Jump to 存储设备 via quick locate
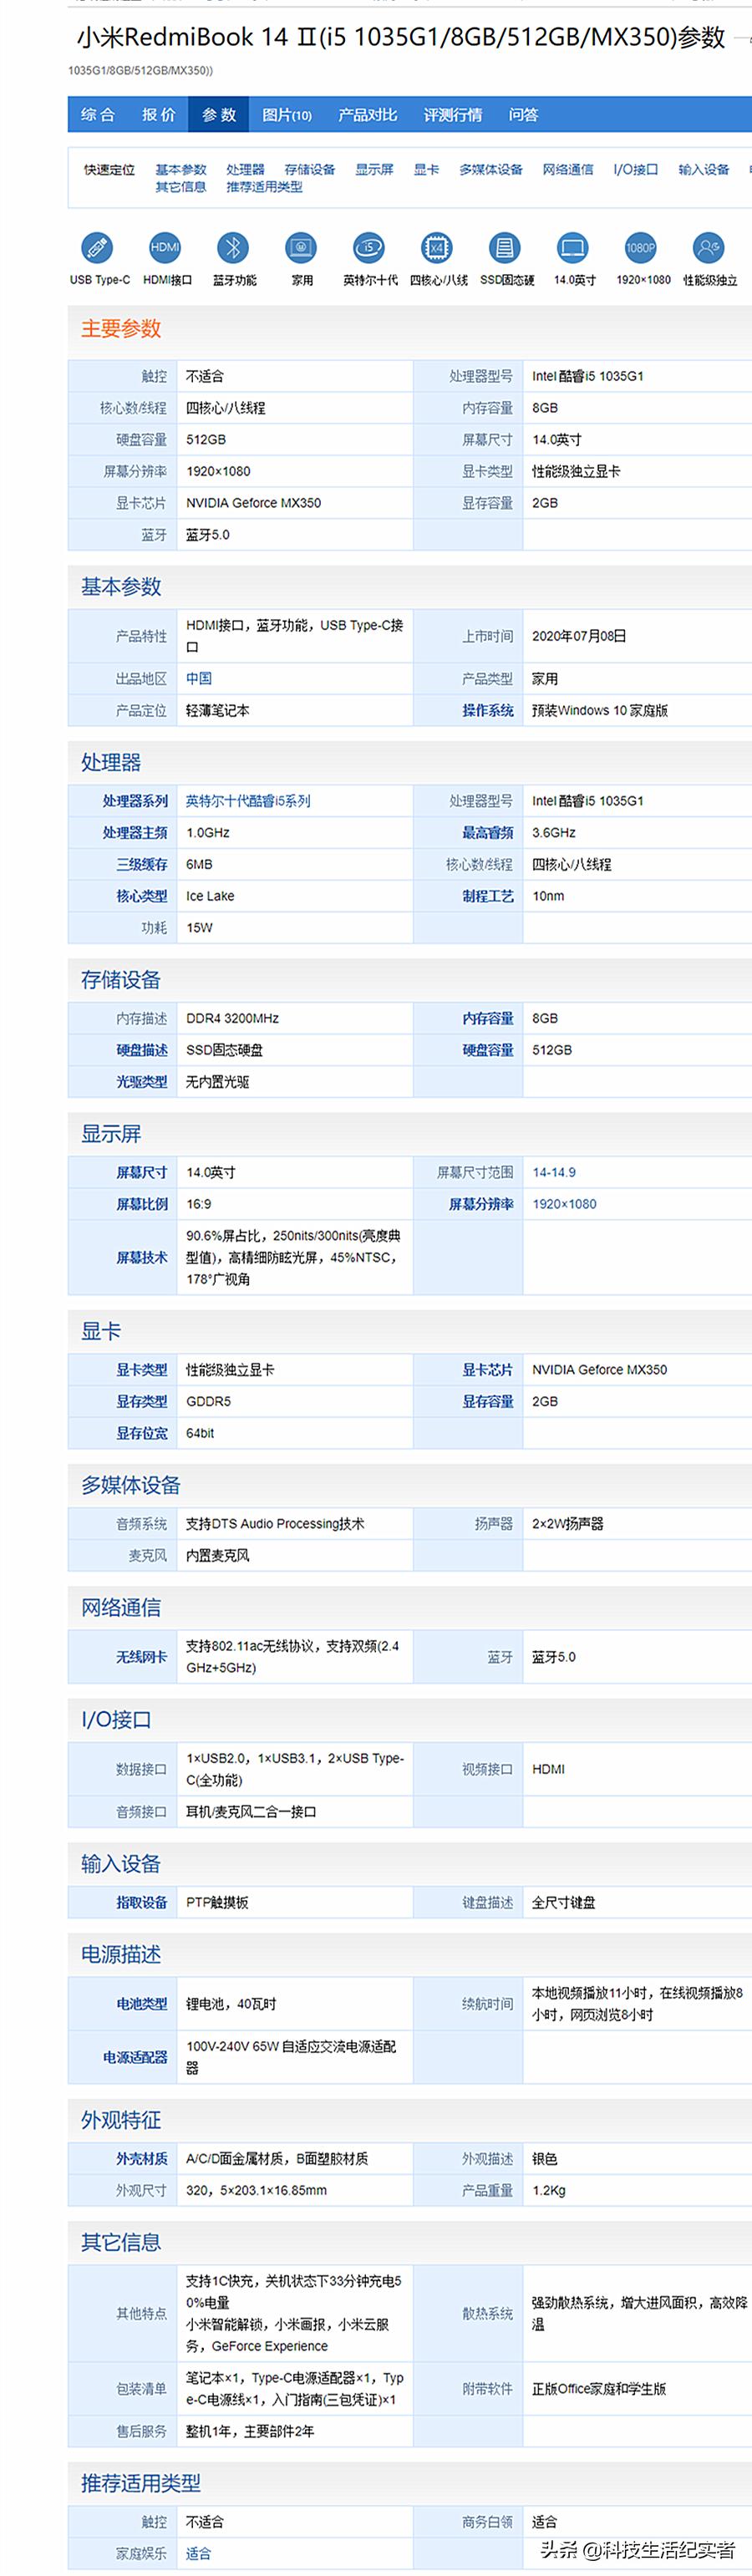 tap(310, 170)
